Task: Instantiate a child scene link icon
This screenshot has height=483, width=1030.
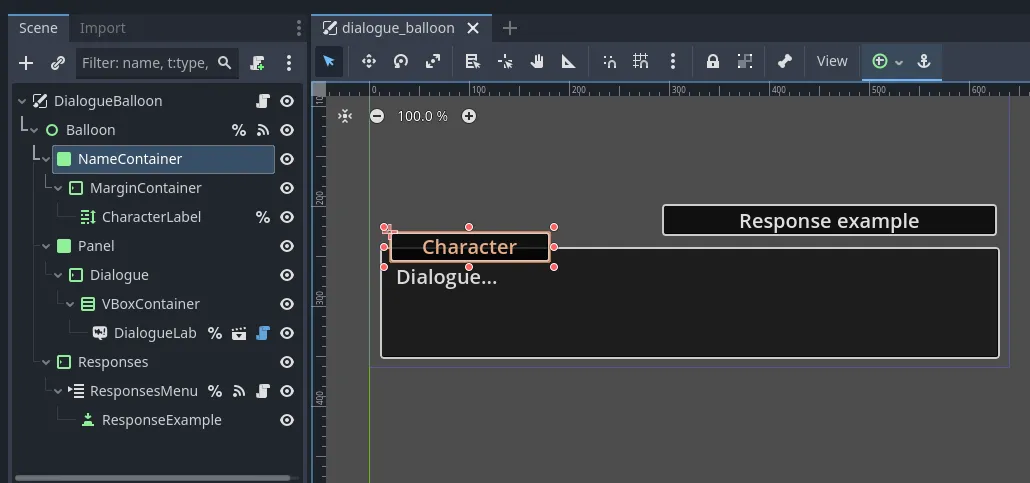Action: click(x=58, y=63)
